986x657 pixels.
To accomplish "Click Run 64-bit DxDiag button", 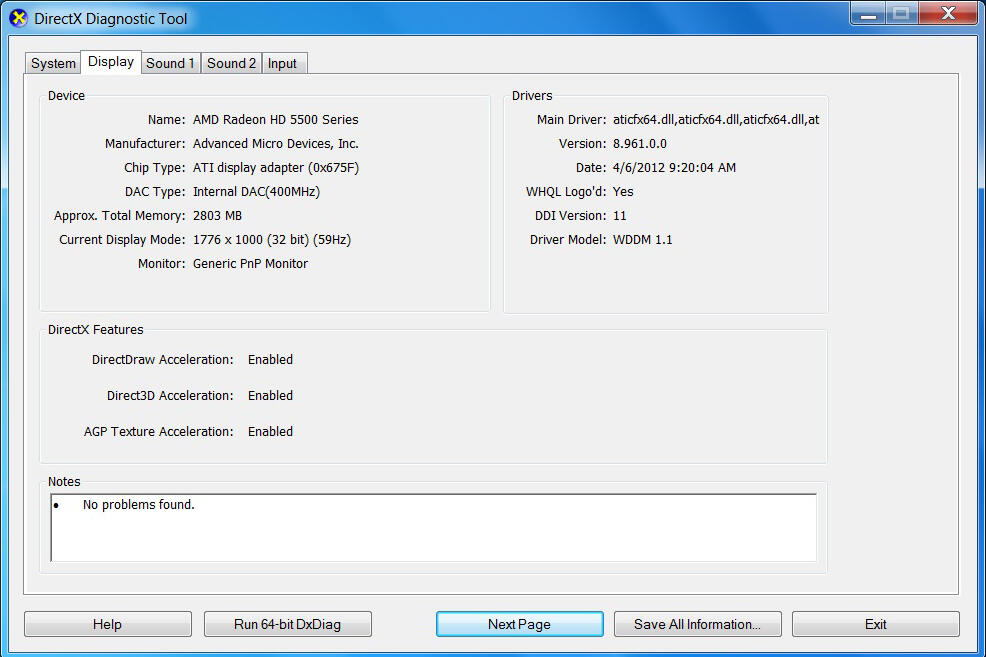I will (x=287, y=624).
